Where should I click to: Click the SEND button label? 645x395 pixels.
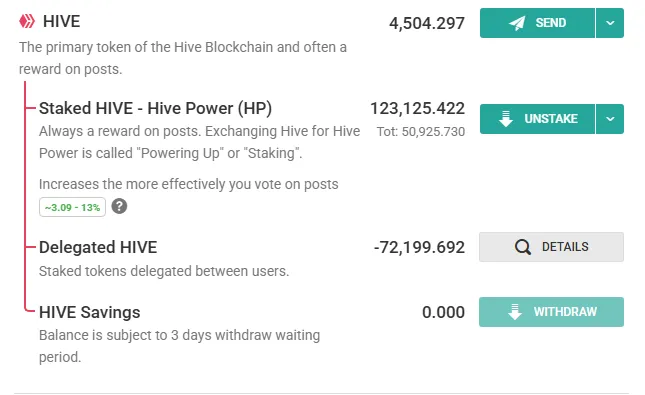pyautogui.click(x=551, y=23)
